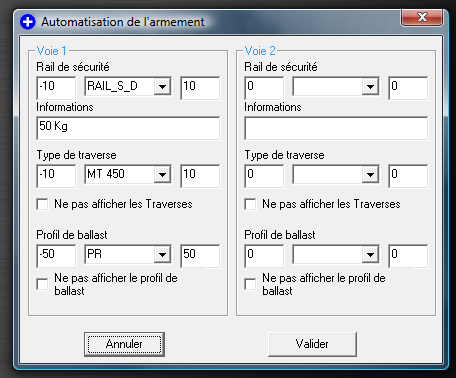Click Voie 1 ballast field showing -50
Image resolution: width=456 pixels, height=378 pixels.
click(56, 256)
